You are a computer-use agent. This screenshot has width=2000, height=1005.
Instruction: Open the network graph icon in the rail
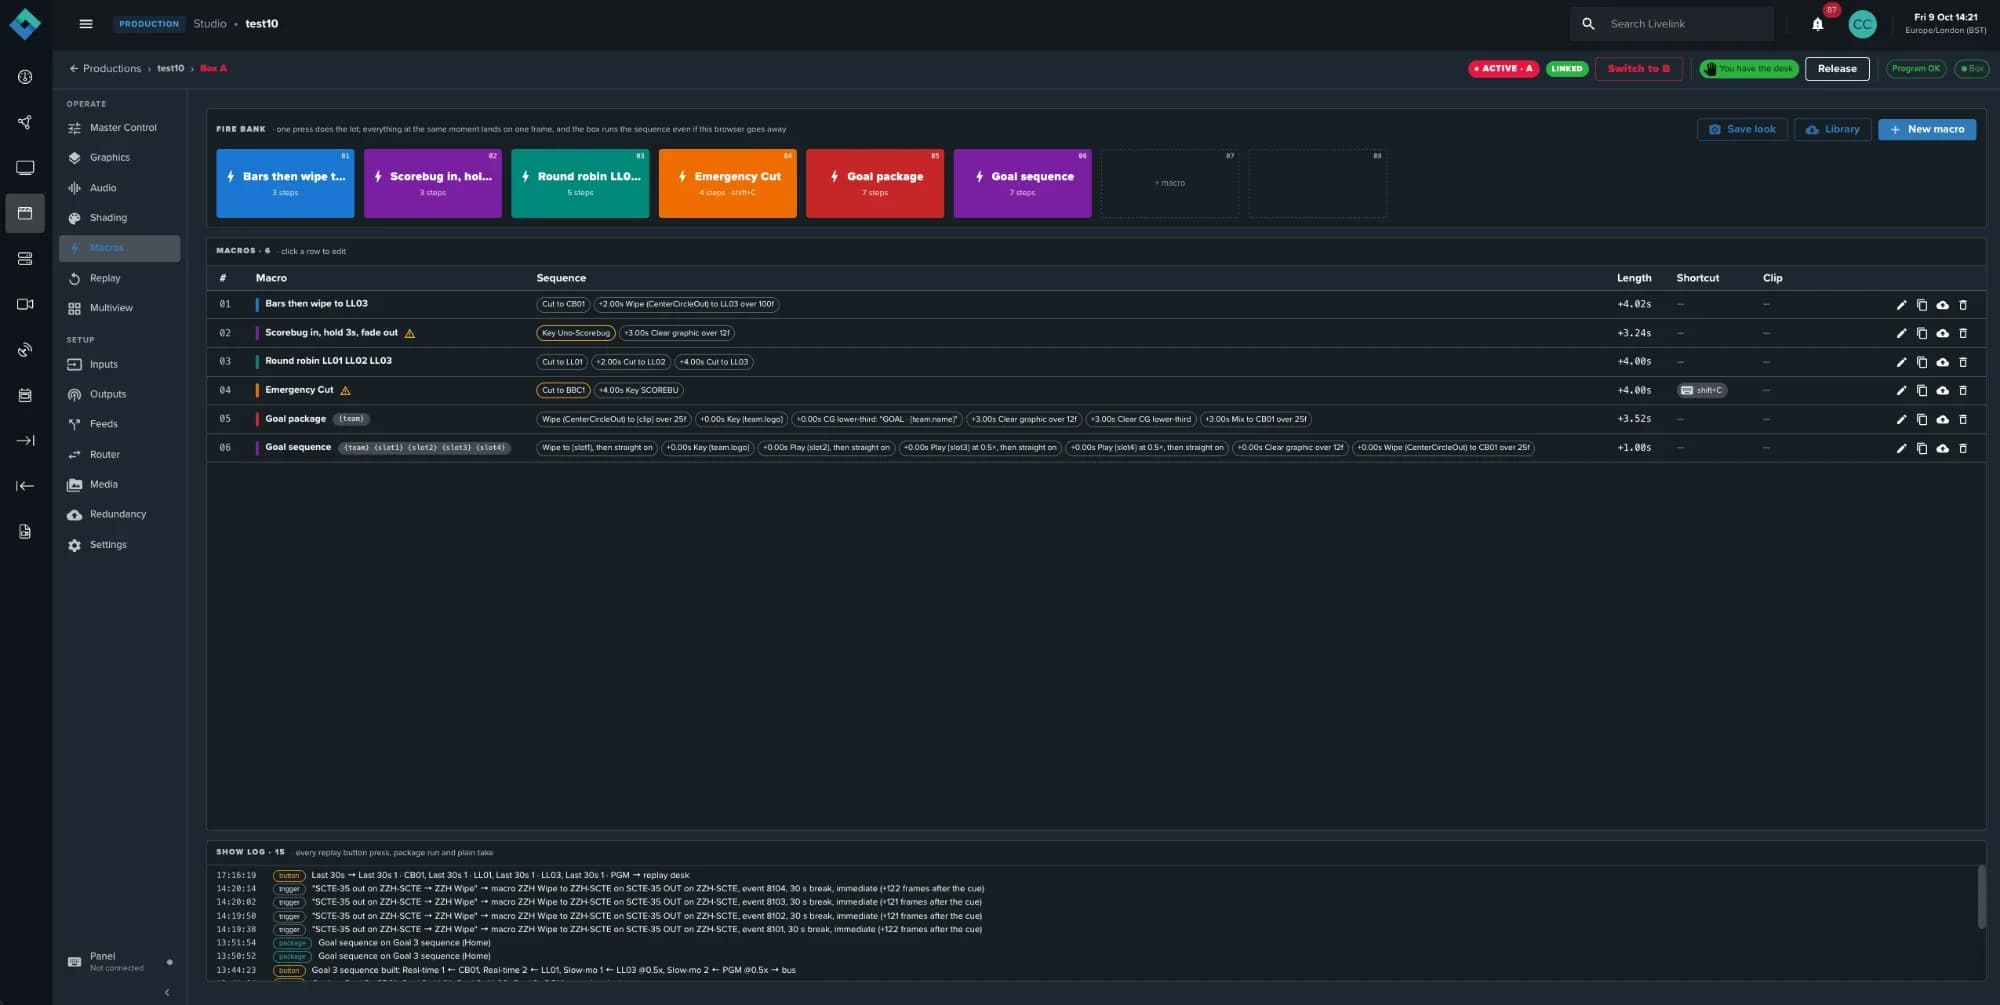25,122
